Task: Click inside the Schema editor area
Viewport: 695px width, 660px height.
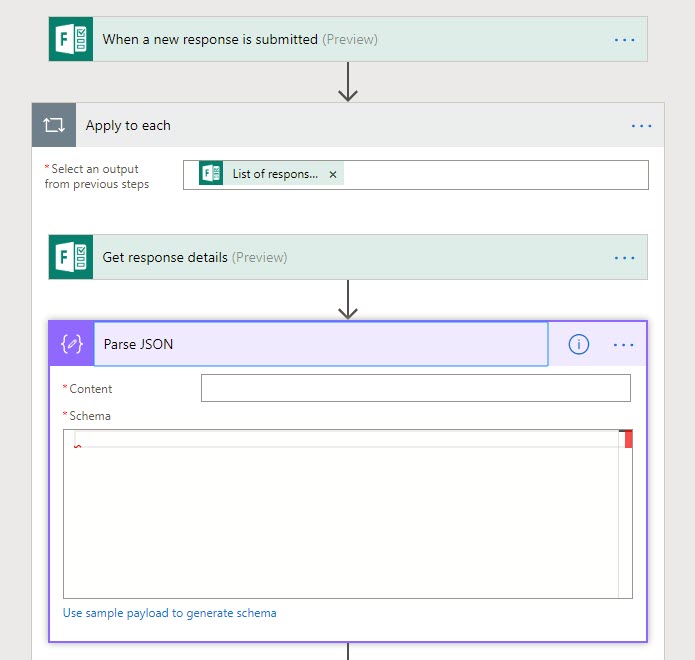Action: 340,520
